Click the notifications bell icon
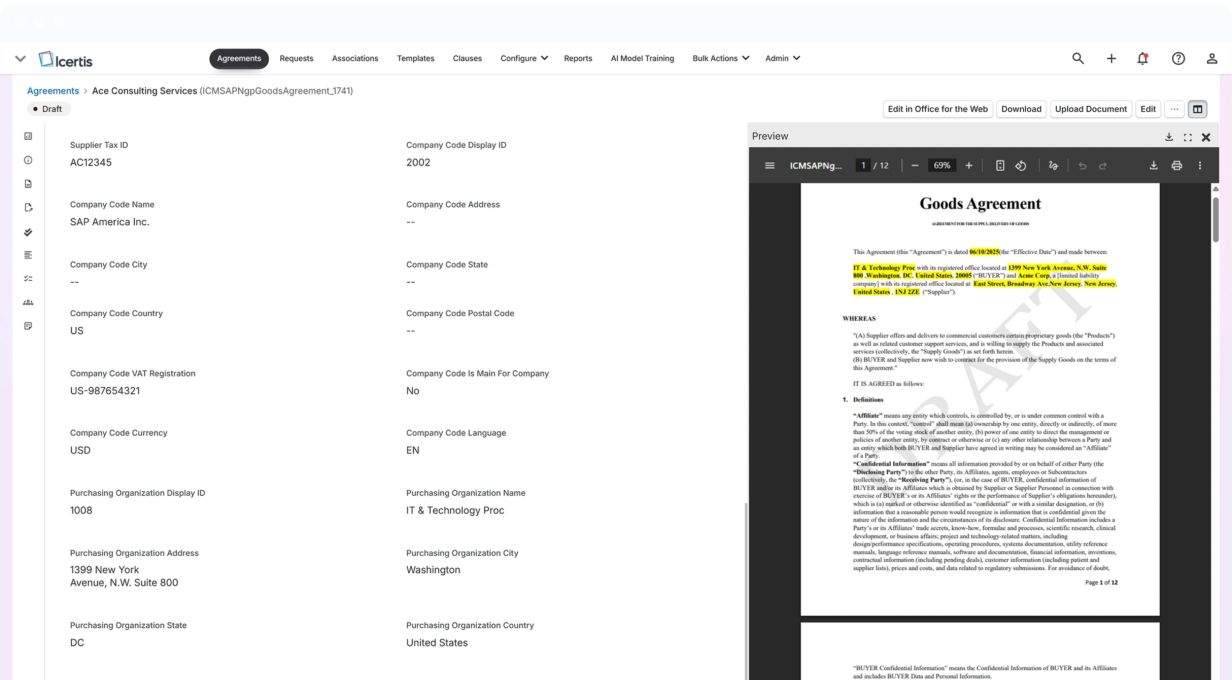 point(1143,59)
